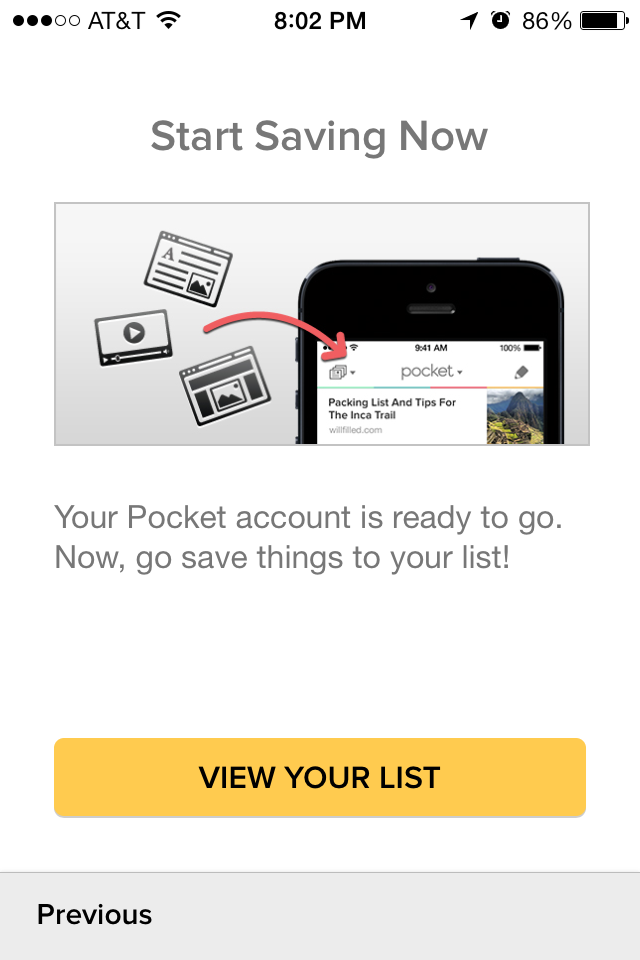Tap the red curved arrow graphic
The width and height of the screenshot is (640, 960).
click(277, 335)
